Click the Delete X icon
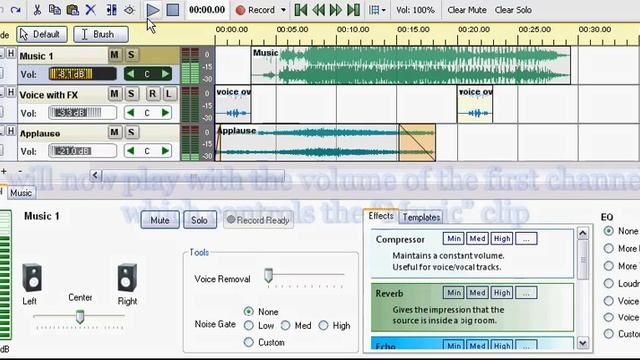 coord(91,10)
